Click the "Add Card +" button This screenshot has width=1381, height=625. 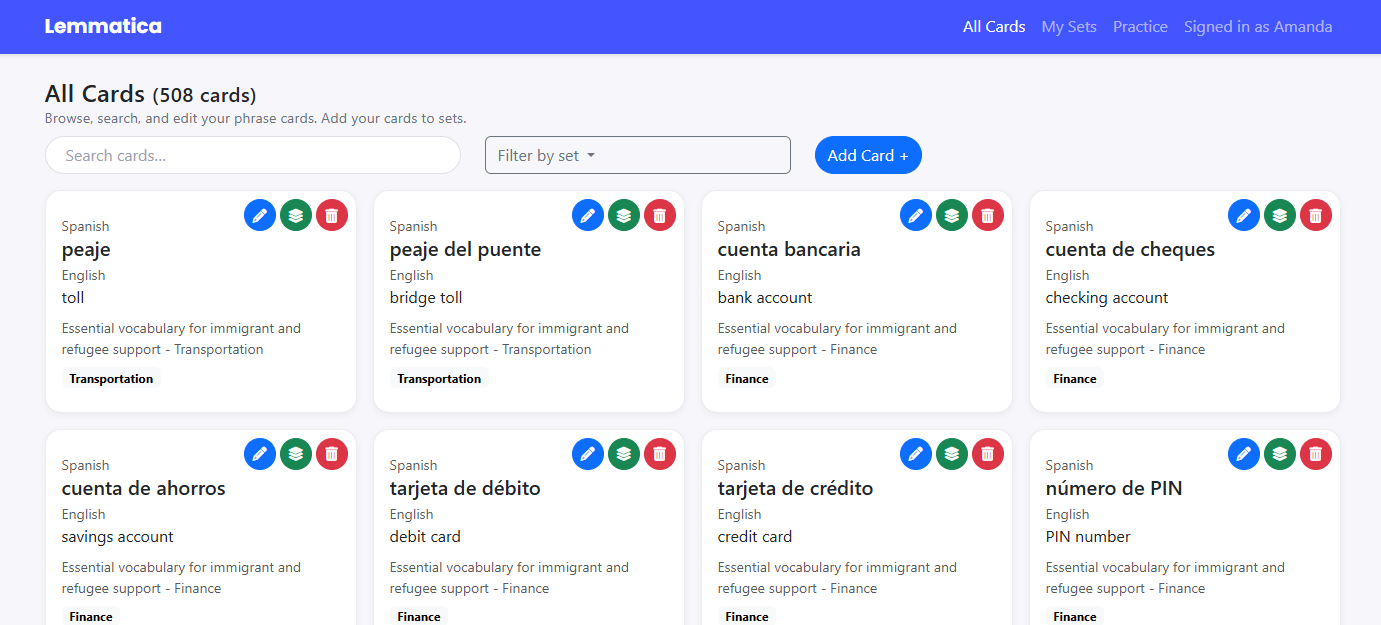(868, 155)
